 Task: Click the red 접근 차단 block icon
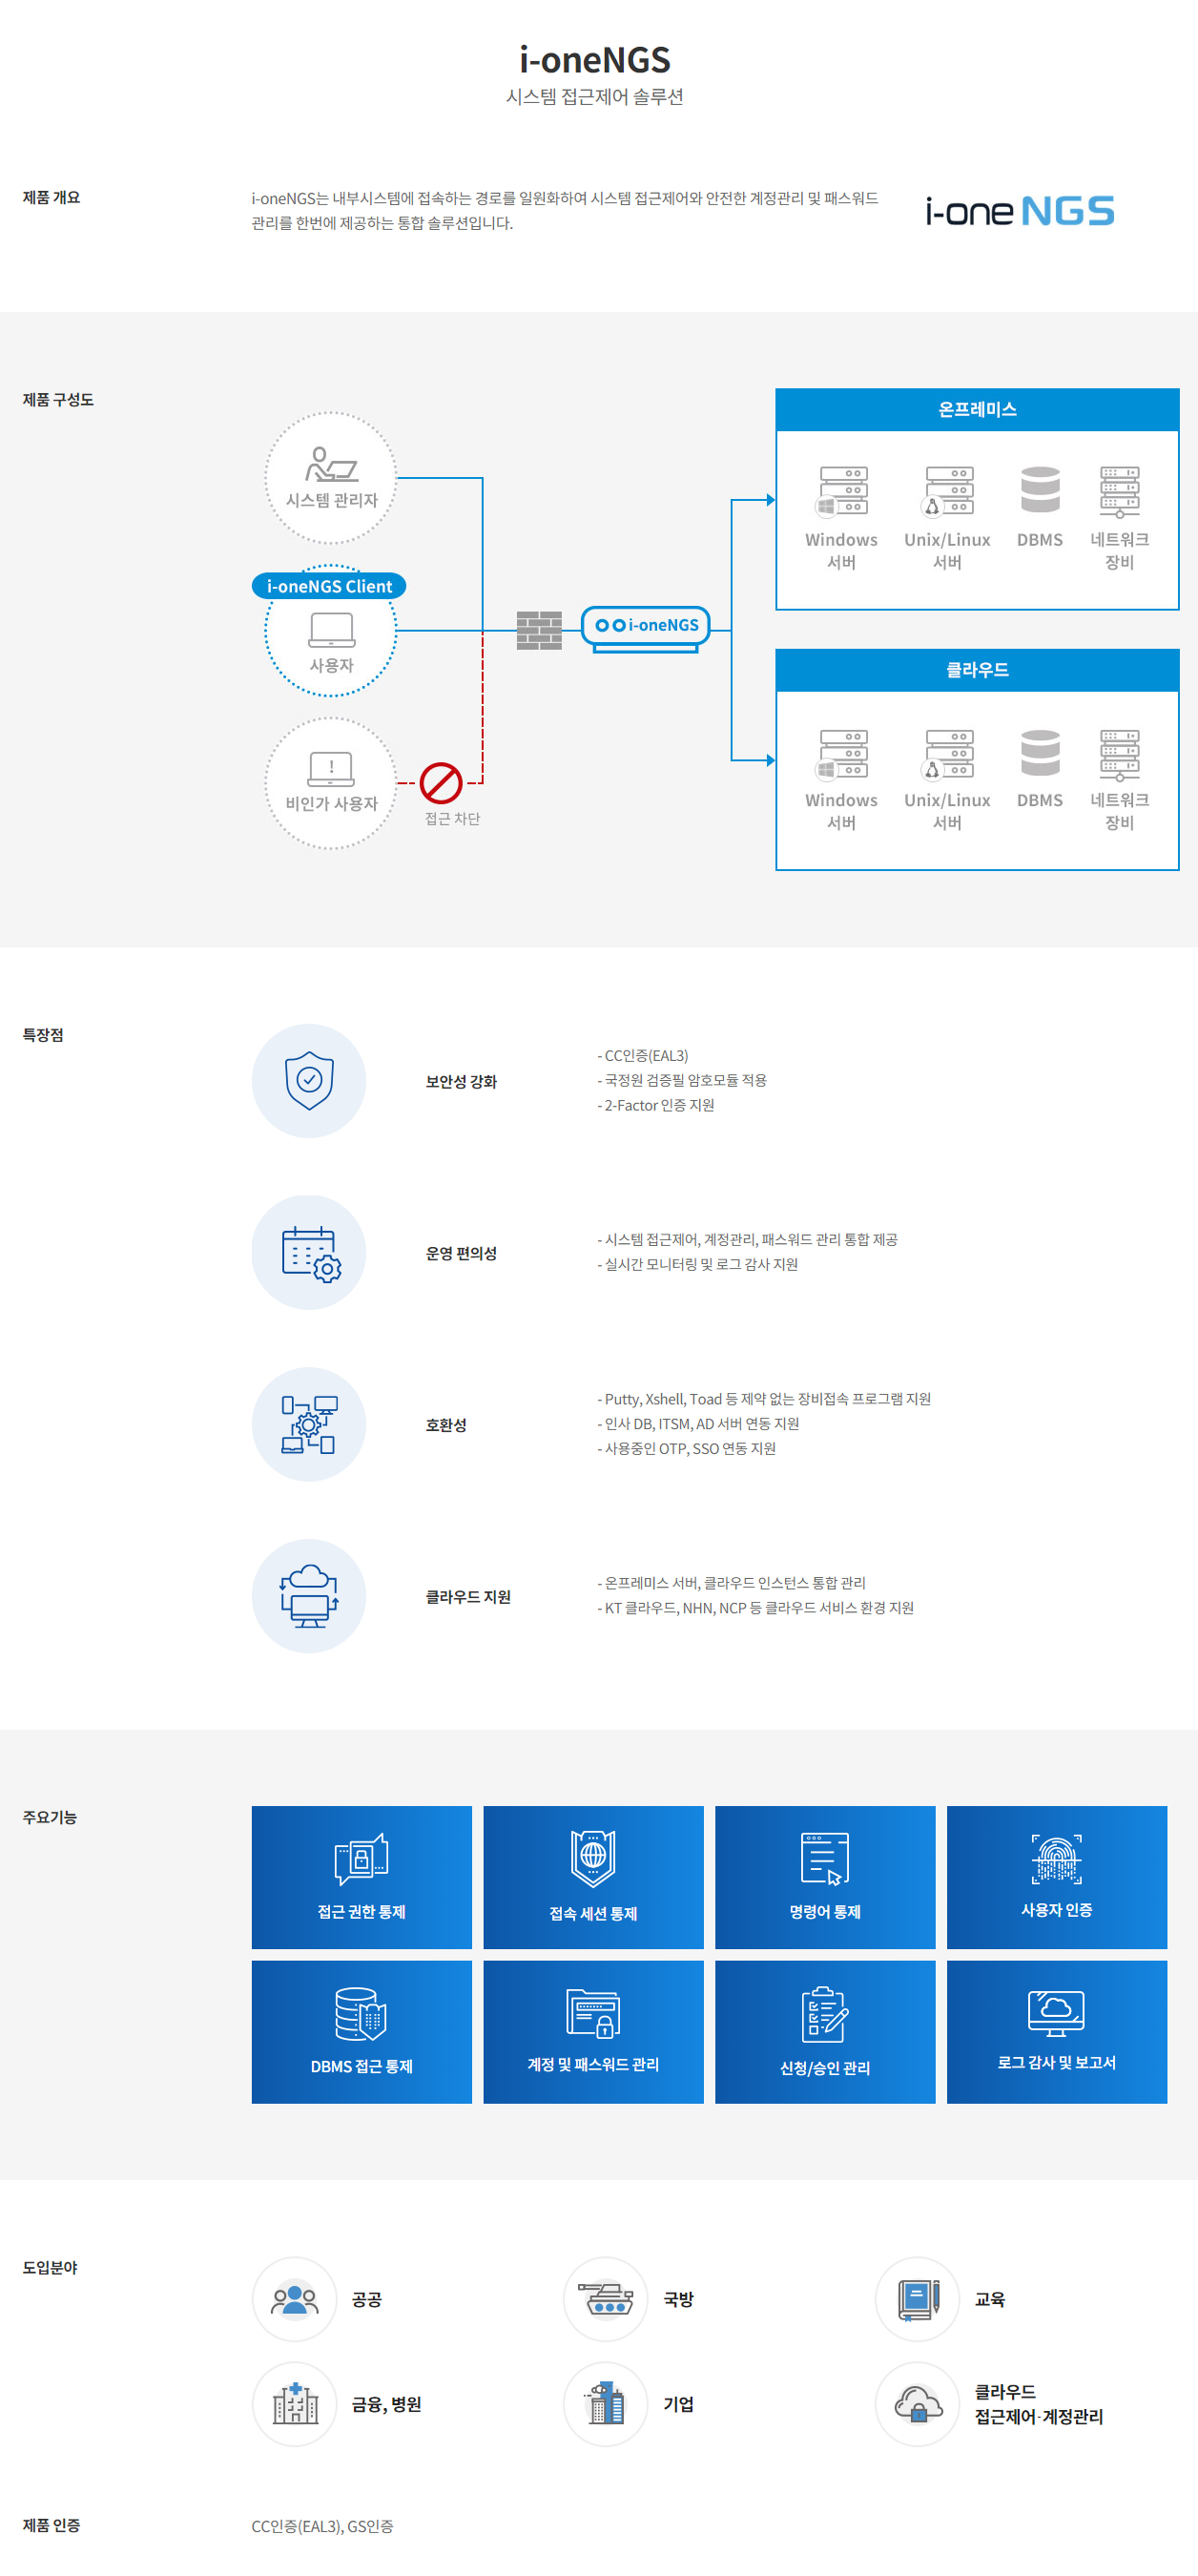coord(440,783)
